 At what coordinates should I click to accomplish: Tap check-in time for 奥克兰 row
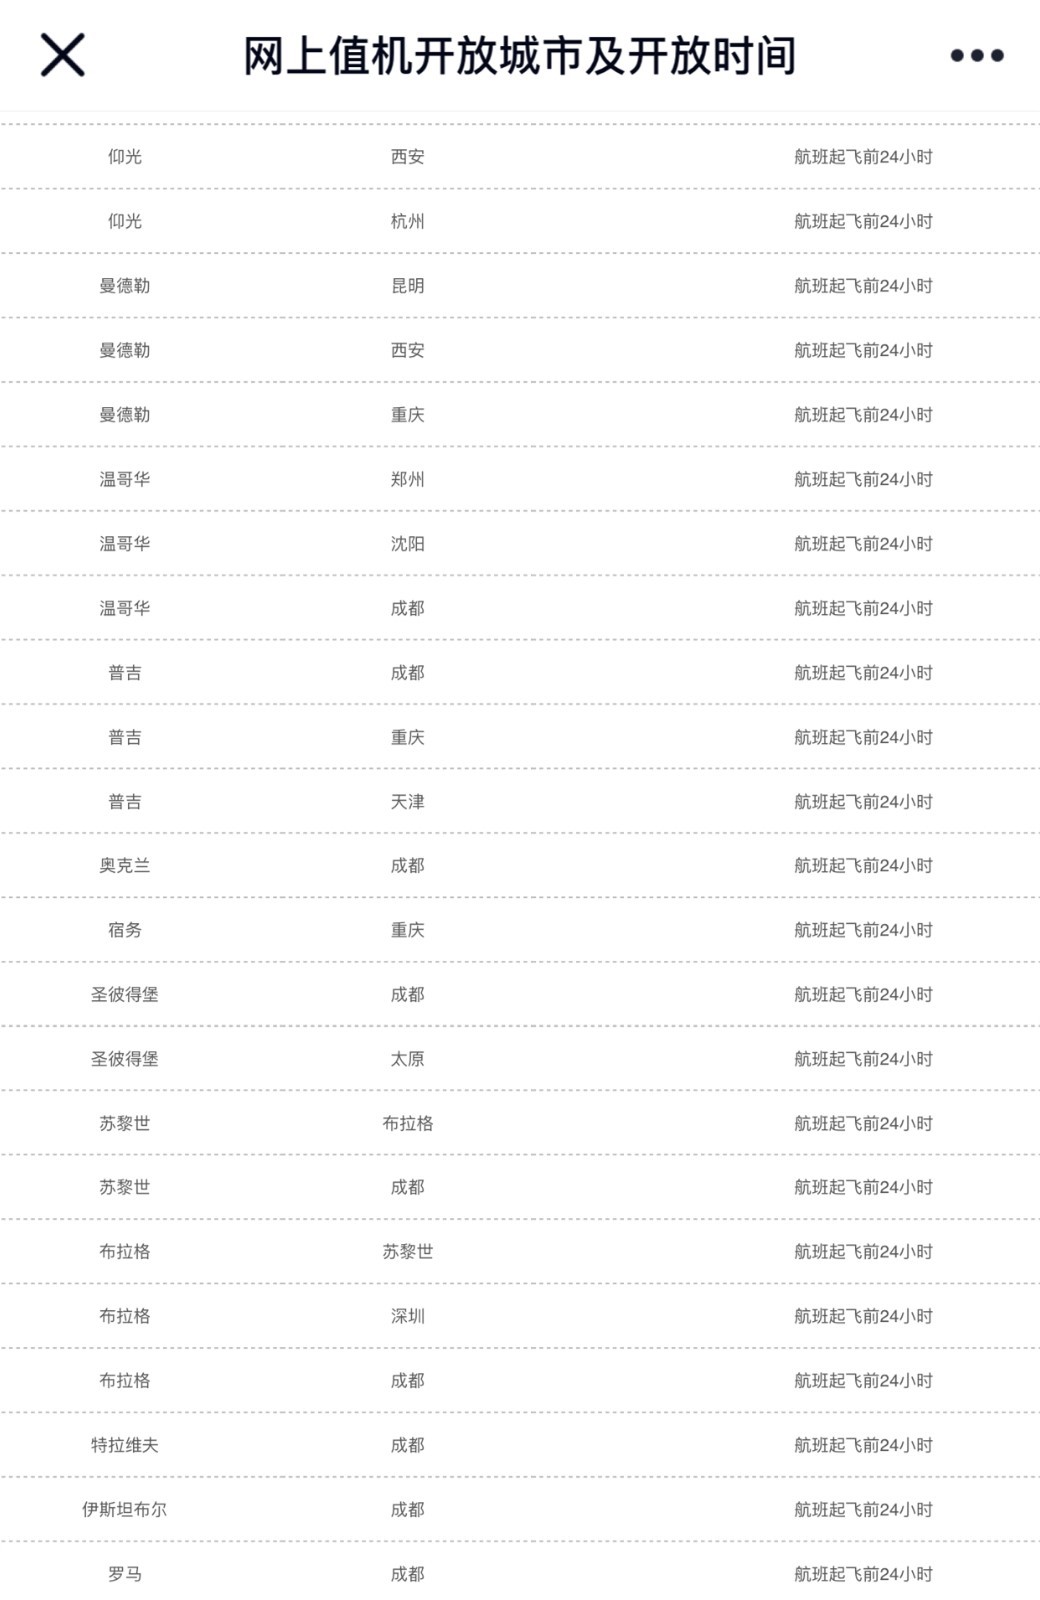coord(863,865)
